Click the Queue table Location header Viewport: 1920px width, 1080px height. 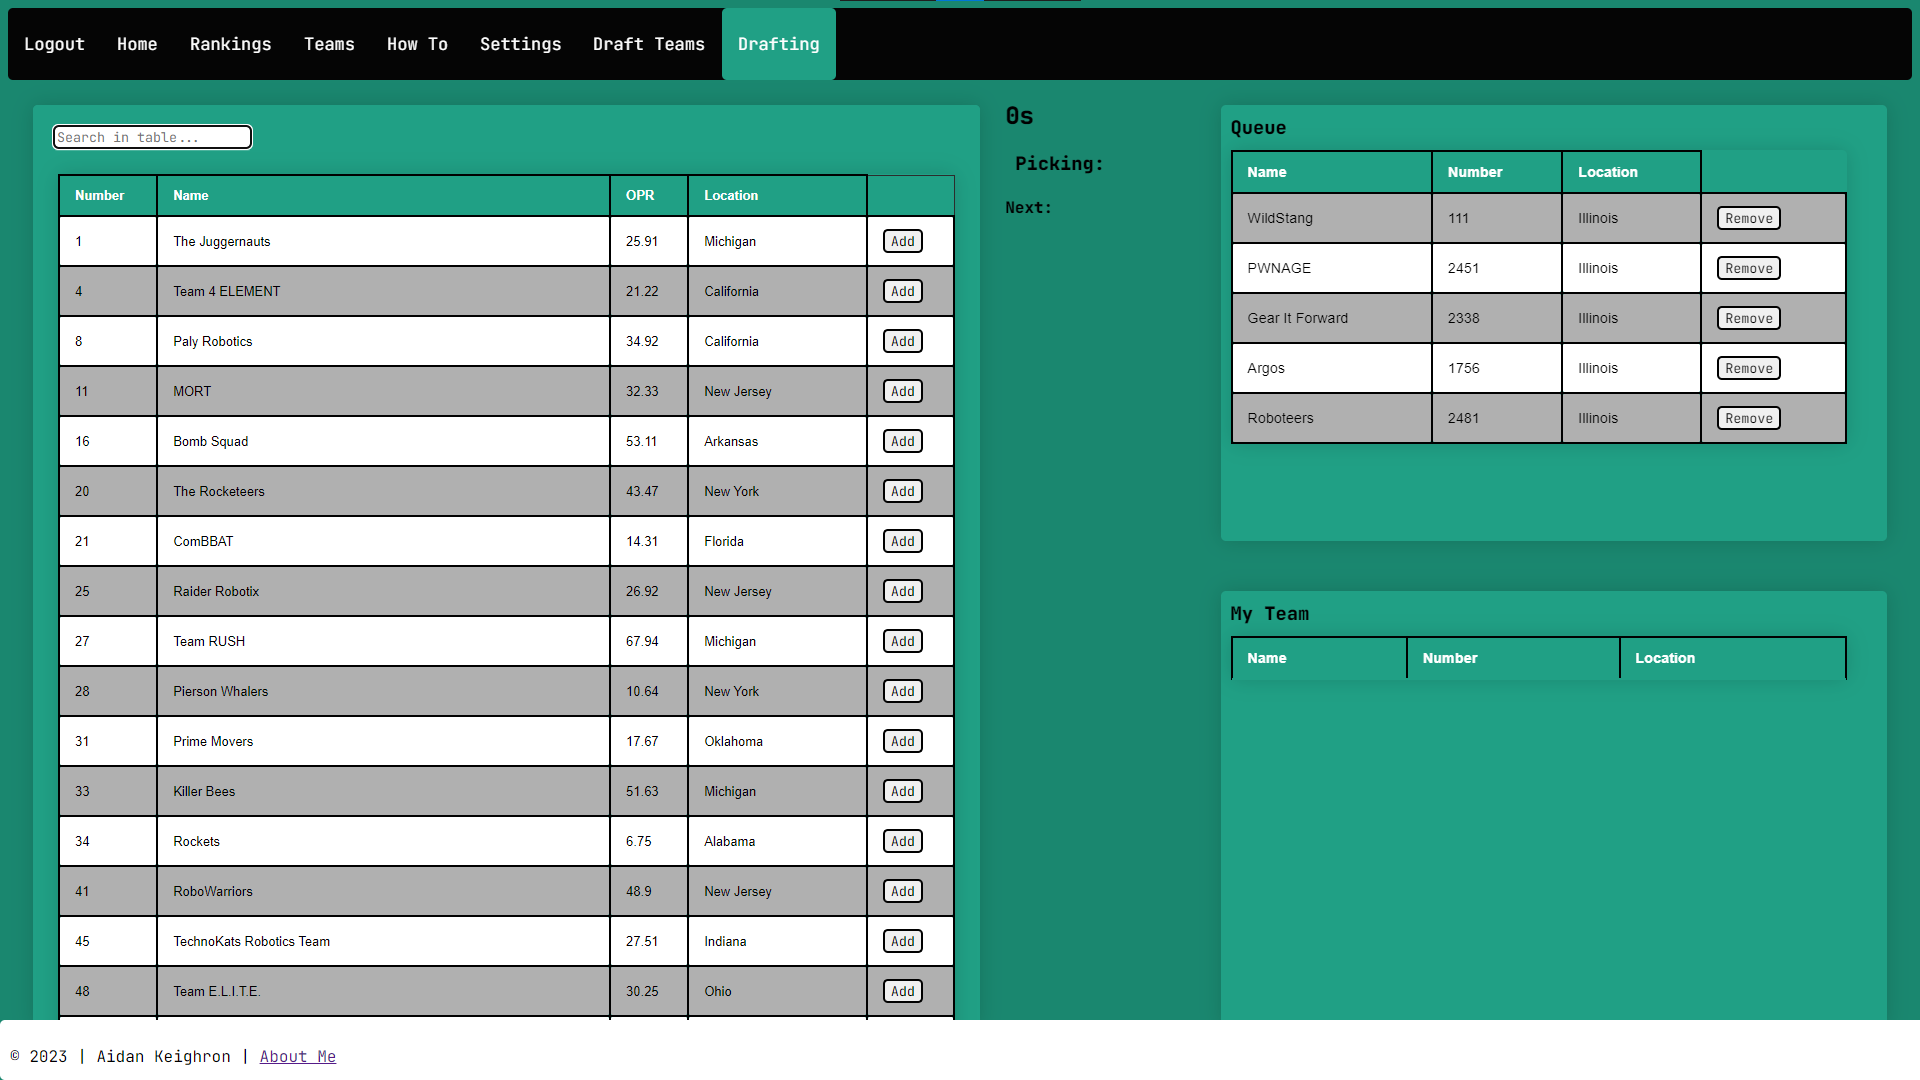pos(1631,172)
